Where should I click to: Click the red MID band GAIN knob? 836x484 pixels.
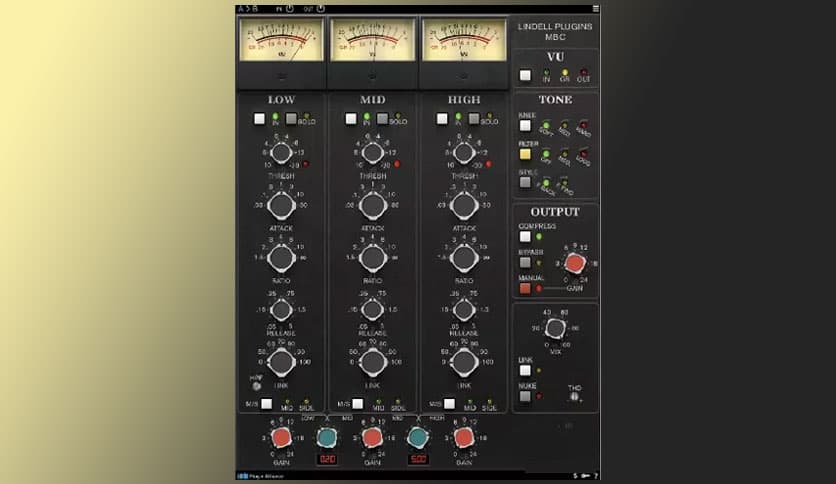pyautogui.click(x=372, y=438)
